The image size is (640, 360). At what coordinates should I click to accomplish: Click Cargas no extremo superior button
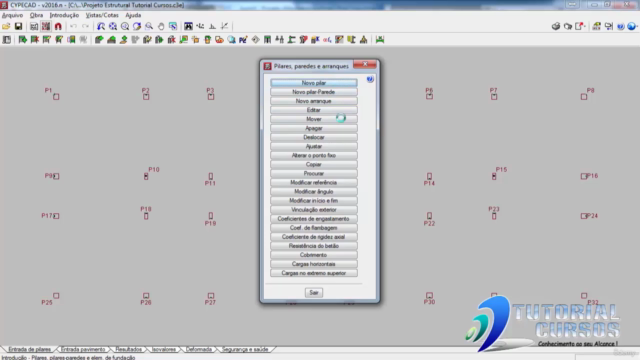[313, 273]
